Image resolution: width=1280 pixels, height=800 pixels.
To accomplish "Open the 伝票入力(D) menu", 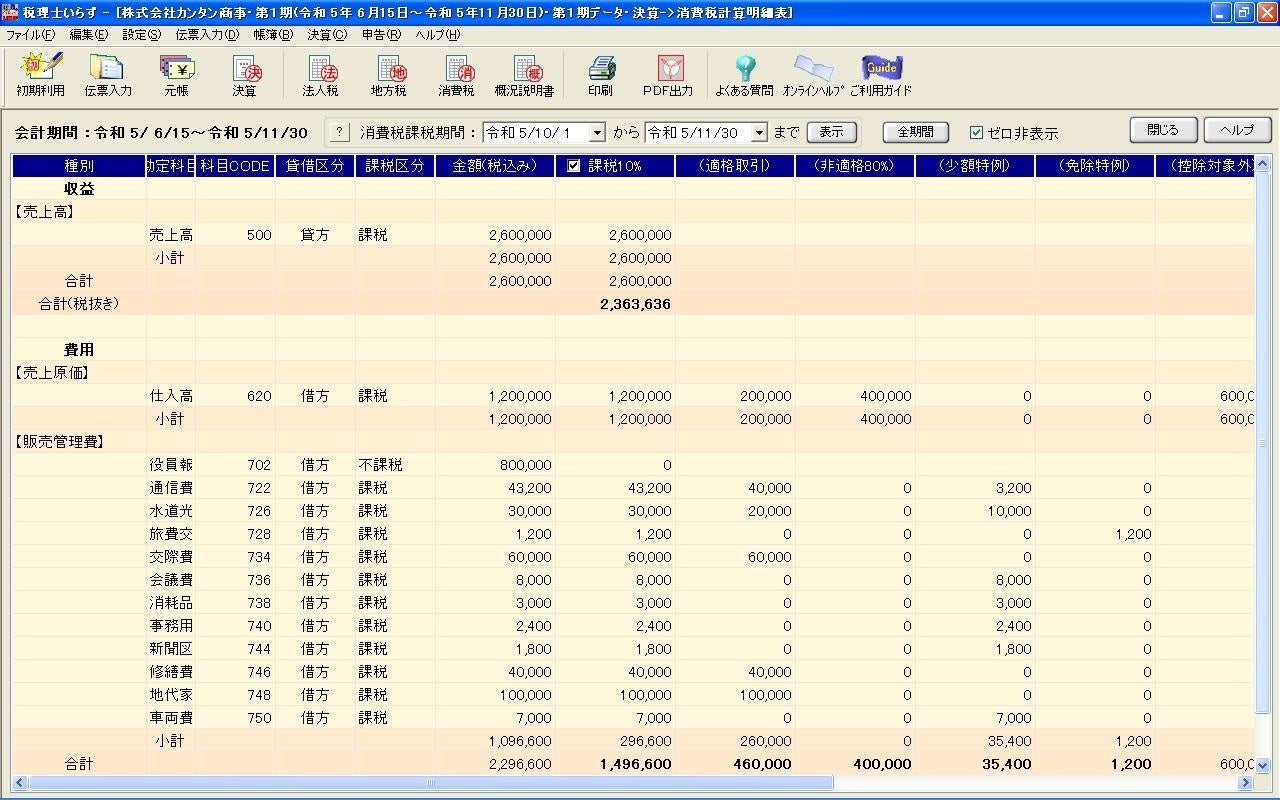I will click(x=207, y=34).
